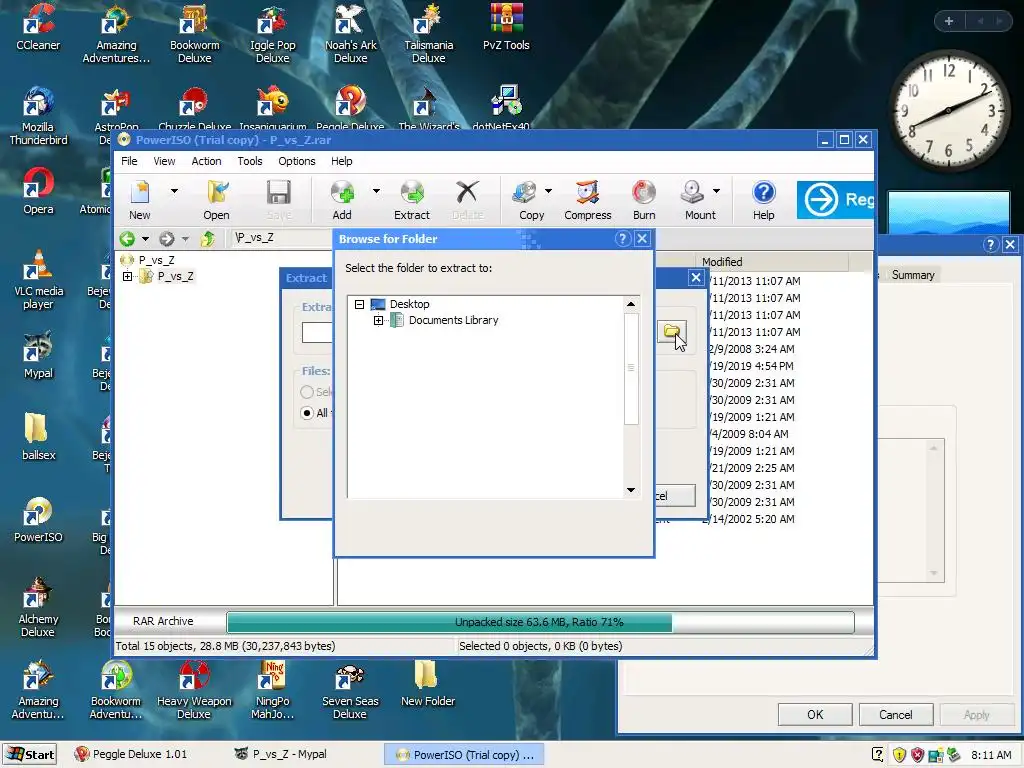Viewport: 1024px width, 768px height.
Task: Select the Mypal desktop icon
Action: point(38,355)
